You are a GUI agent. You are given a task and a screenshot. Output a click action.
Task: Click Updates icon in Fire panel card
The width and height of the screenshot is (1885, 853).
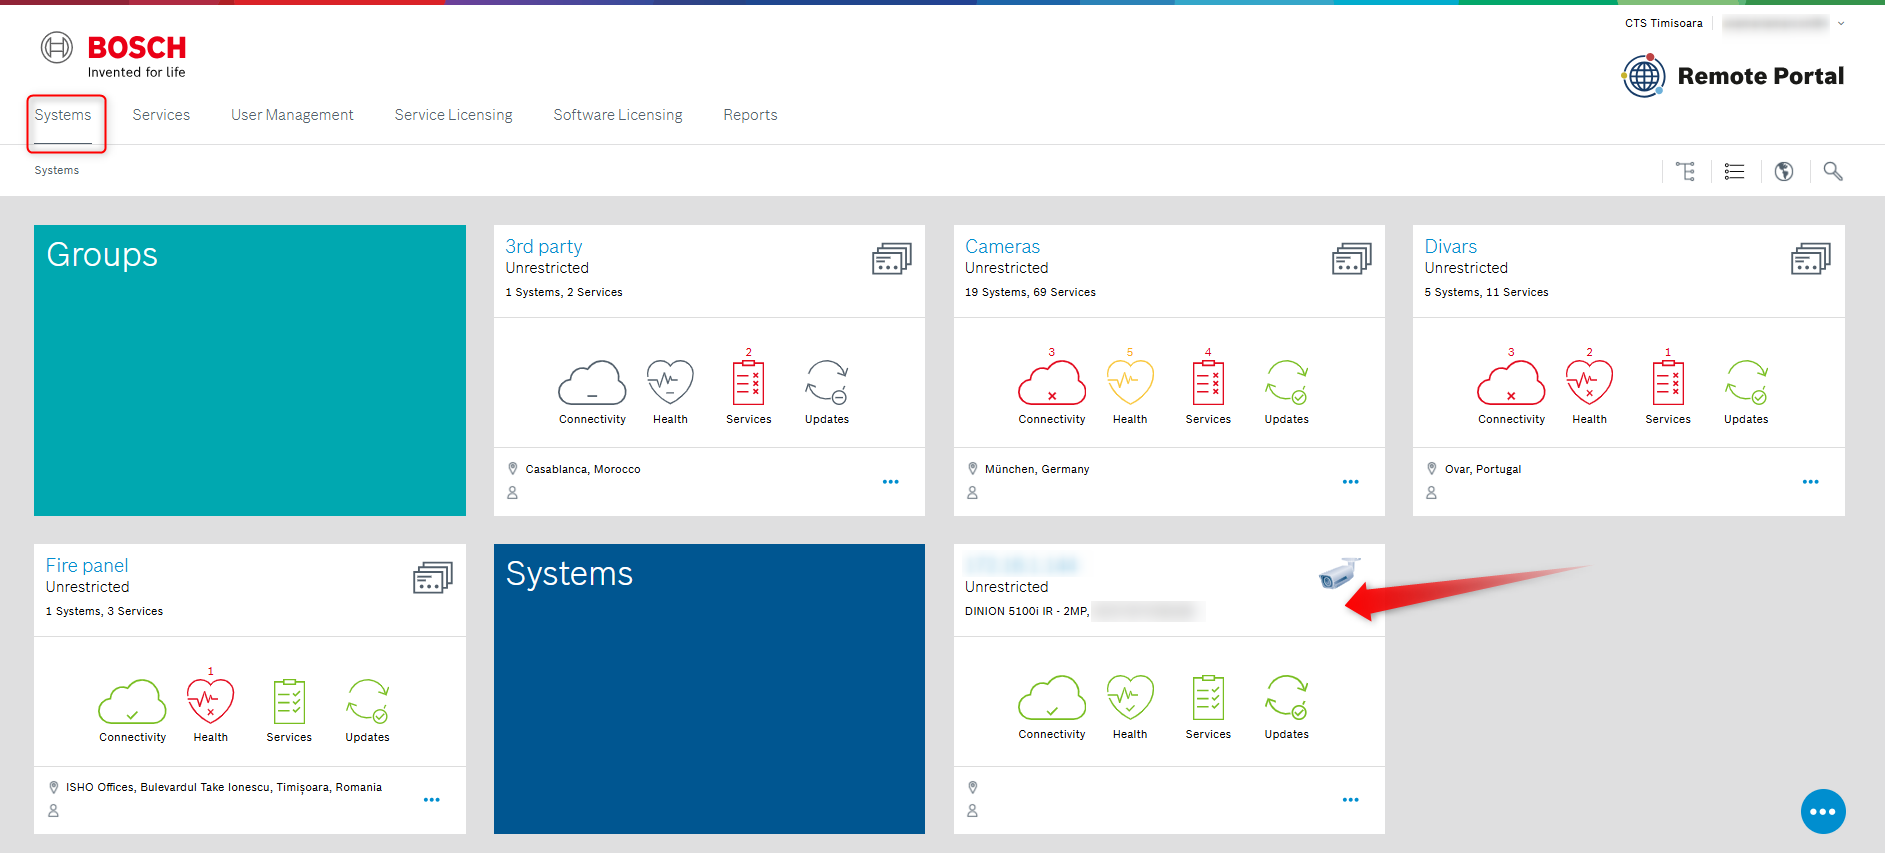click(x=367, y=702)
